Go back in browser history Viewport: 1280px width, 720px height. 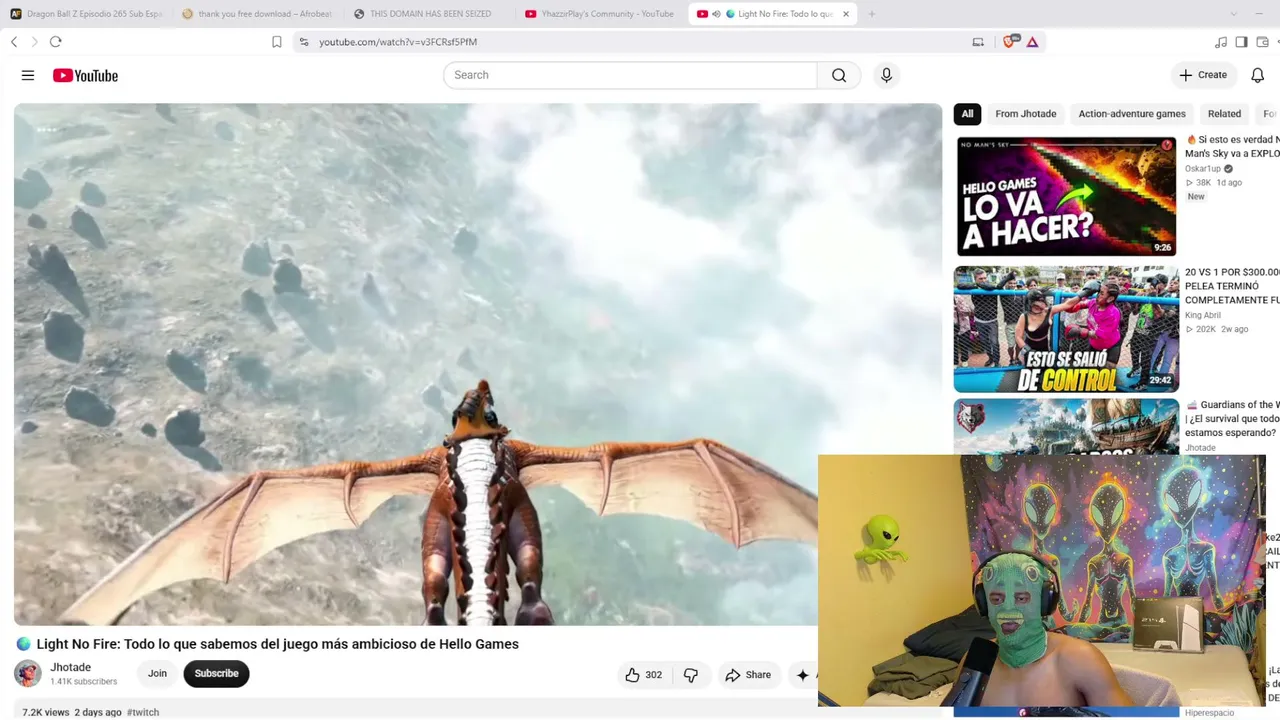tap(14, 42)
